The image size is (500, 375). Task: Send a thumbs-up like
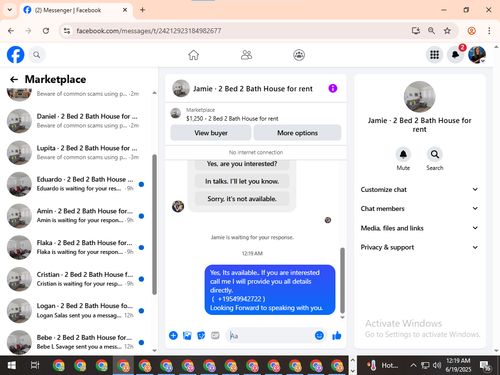pyautogui.click(x=337, y=335)
